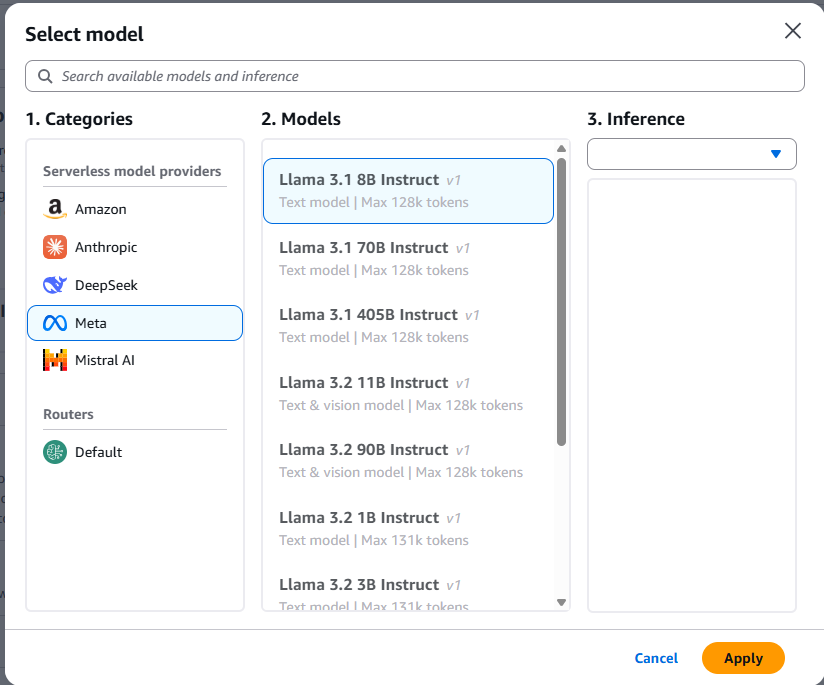Close the Select model dialog
824x685 pixels.
click(793, 31)
